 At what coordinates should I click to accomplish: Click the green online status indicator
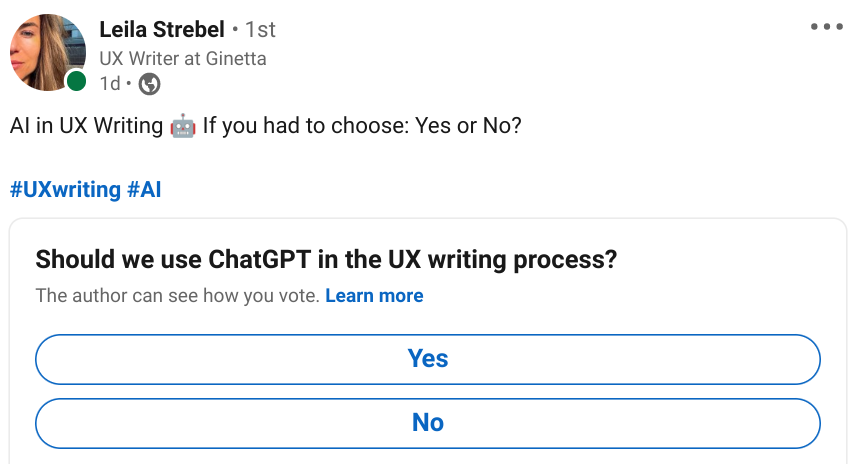(x=76, y=81)
